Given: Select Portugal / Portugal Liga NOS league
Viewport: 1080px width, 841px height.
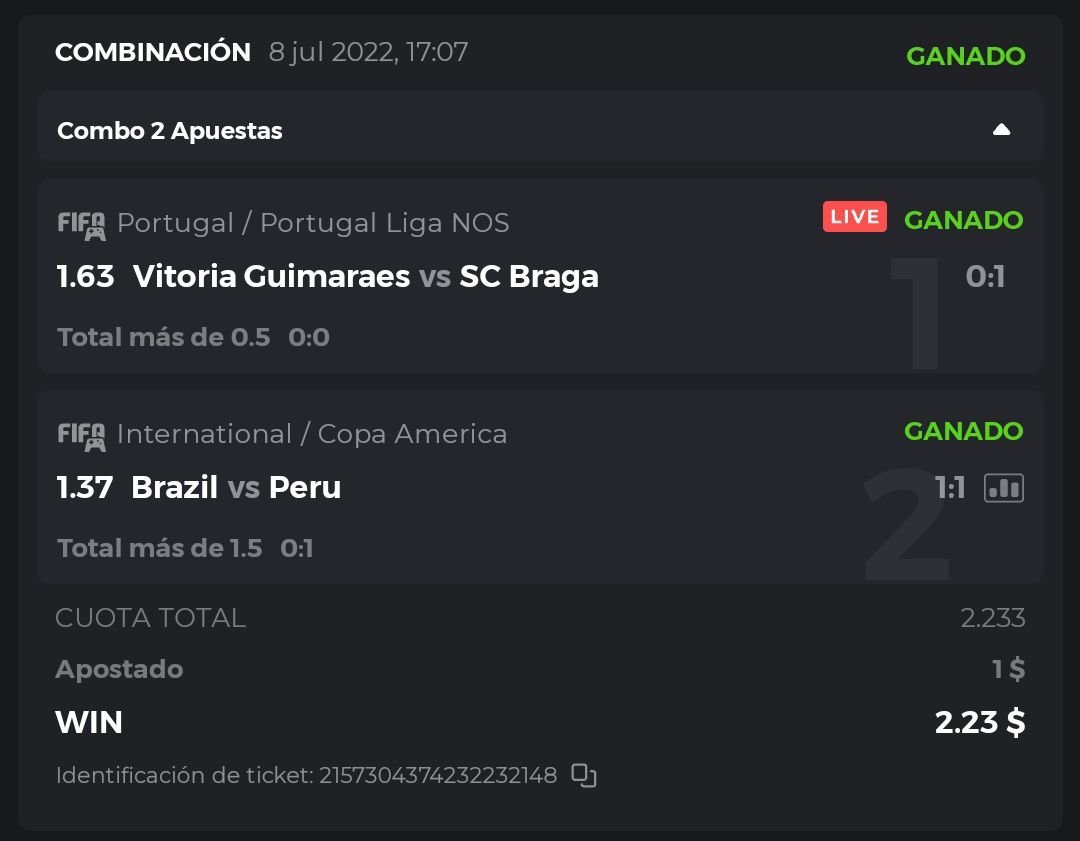Looking at the screenshot, I should (x=313, y=223).
